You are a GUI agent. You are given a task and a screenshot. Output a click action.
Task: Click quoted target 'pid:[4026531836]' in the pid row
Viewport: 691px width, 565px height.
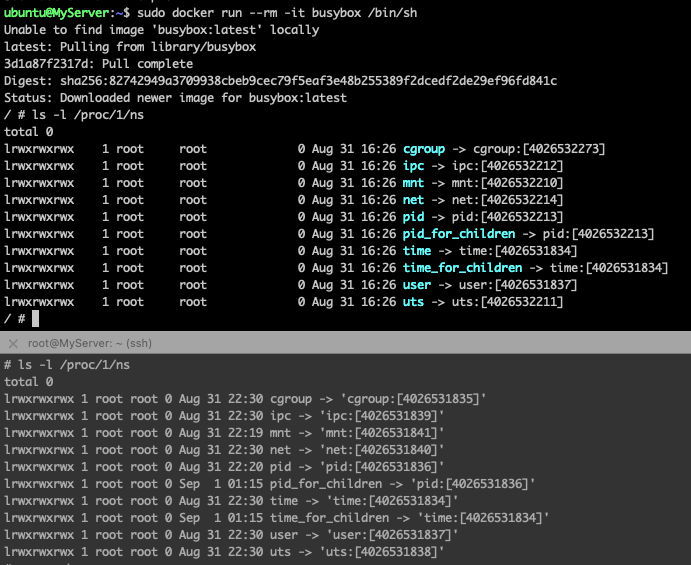(381, 467)
